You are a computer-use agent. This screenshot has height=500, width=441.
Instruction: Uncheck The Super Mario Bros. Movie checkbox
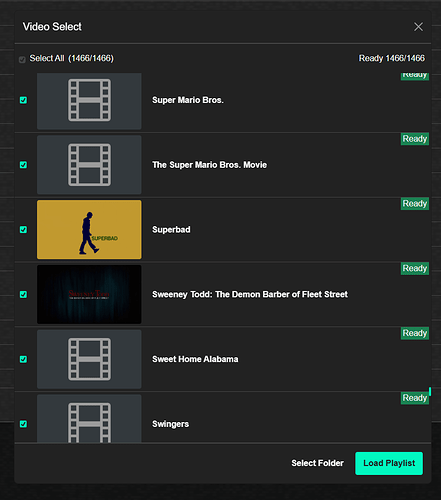(23, 165)
